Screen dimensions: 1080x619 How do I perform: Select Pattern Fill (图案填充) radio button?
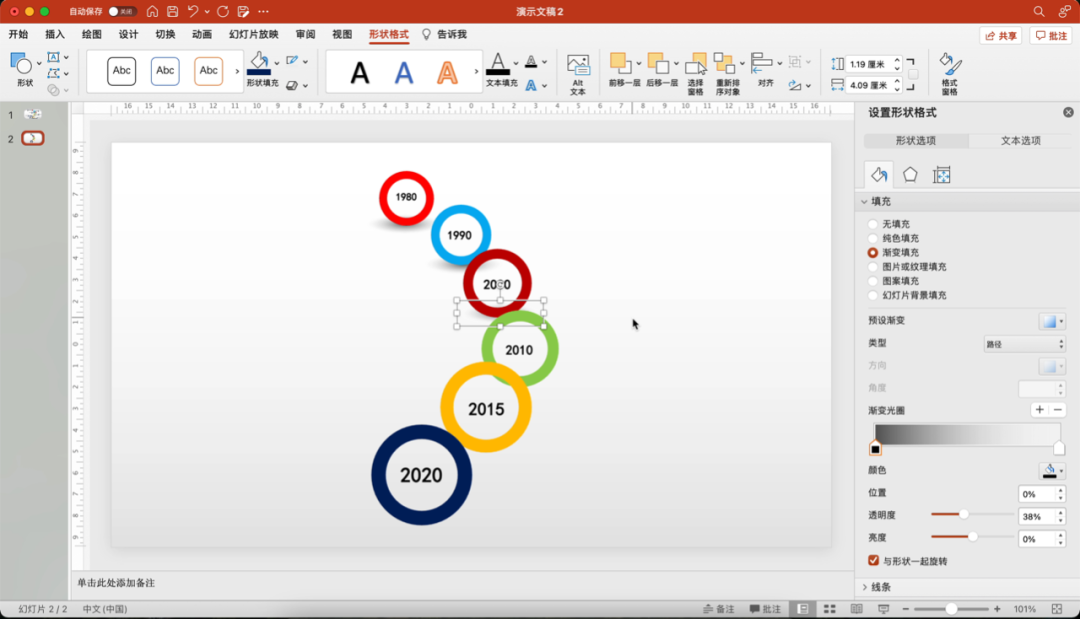(x=873, y=281)
